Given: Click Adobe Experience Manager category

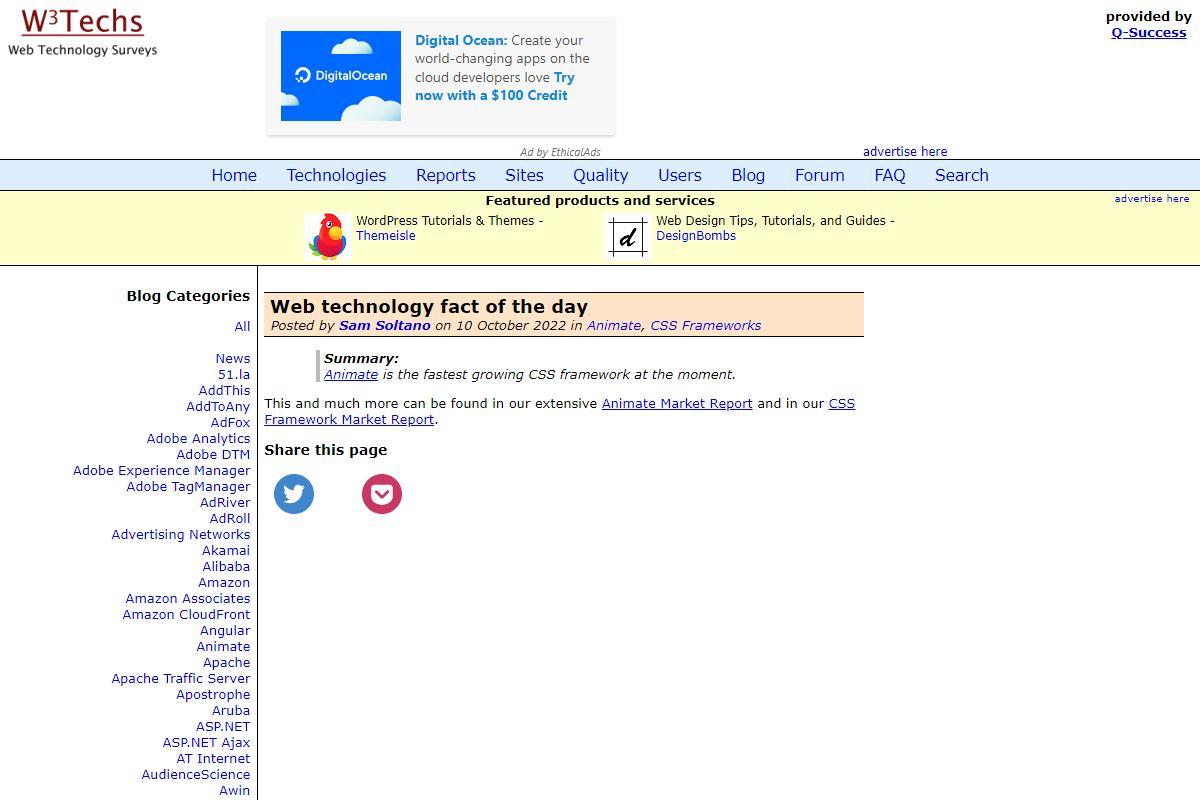Looking at the screenshot, I should [x=162, y=470].
